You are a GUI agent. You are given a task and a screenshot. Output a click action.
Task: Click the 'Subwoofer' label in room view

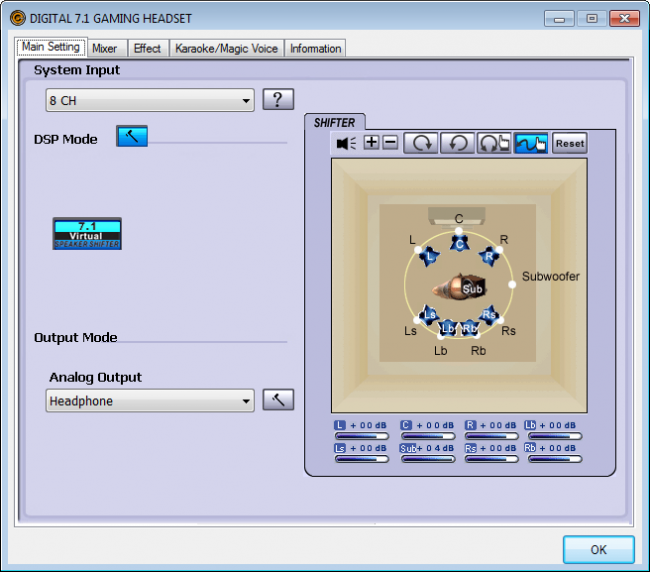coord(551,276)
